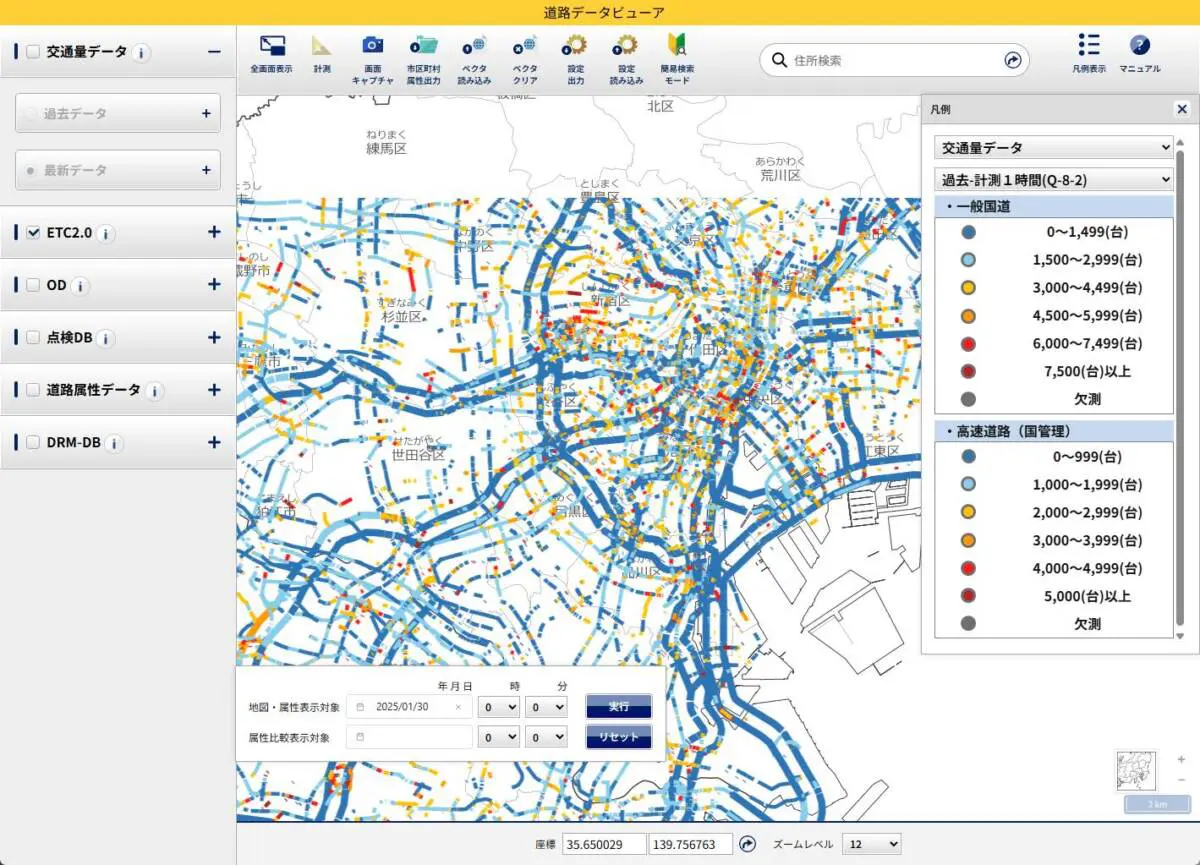Viewport: 1200px width, 865px height.
Task: Click the map zoom in plus
Action: click(x=1181, y=760)
